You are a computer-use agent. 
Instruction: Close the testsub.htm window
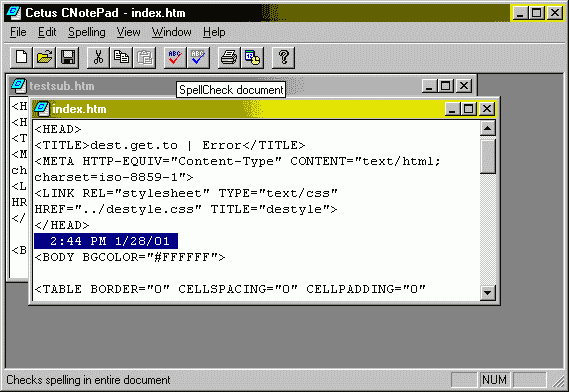pos(464,86)
